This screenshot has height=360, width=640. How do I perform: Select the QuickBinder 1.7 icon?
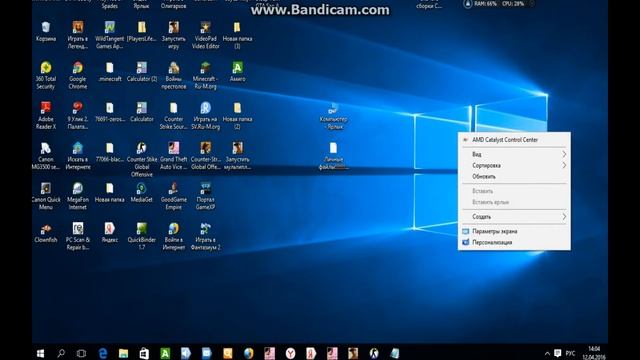tap(142, 236)
